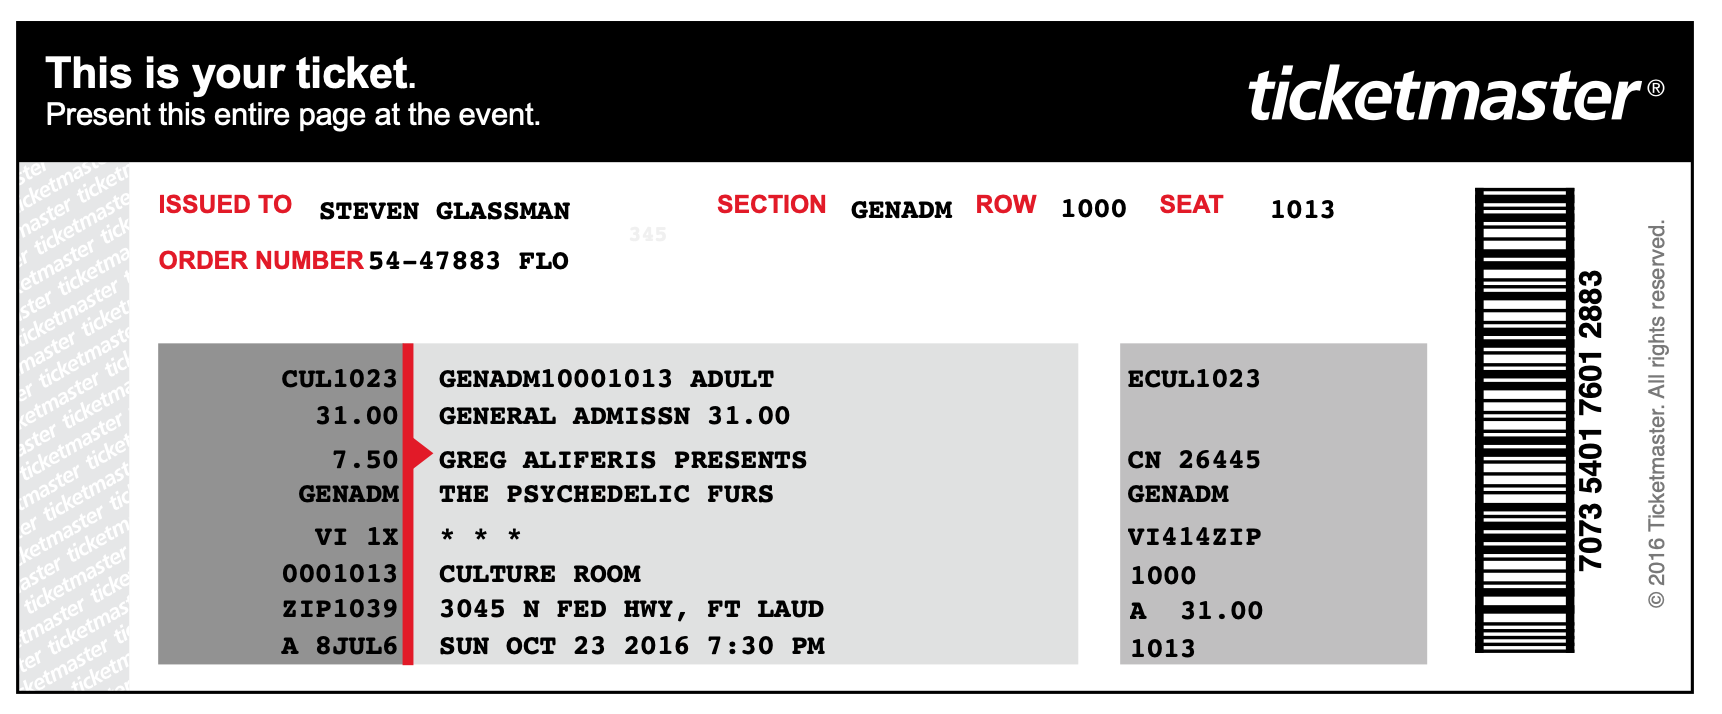Viewport: 1722px width, 714px height.
Task: Click the SECTION label
Action: pyautogui.click(x=771, y=205)
